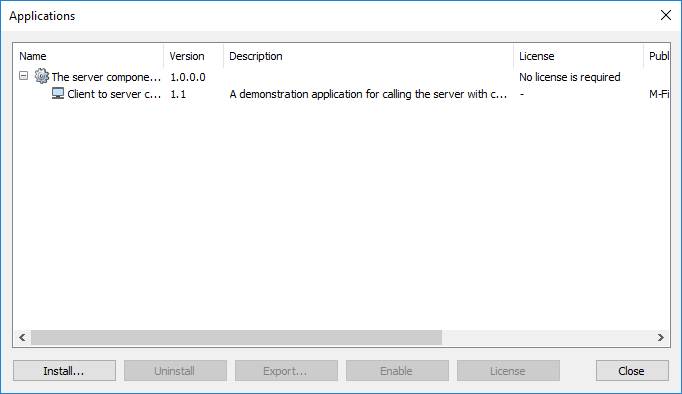Sort by the Description column header
682x394 pixels.
pos(368,56)
